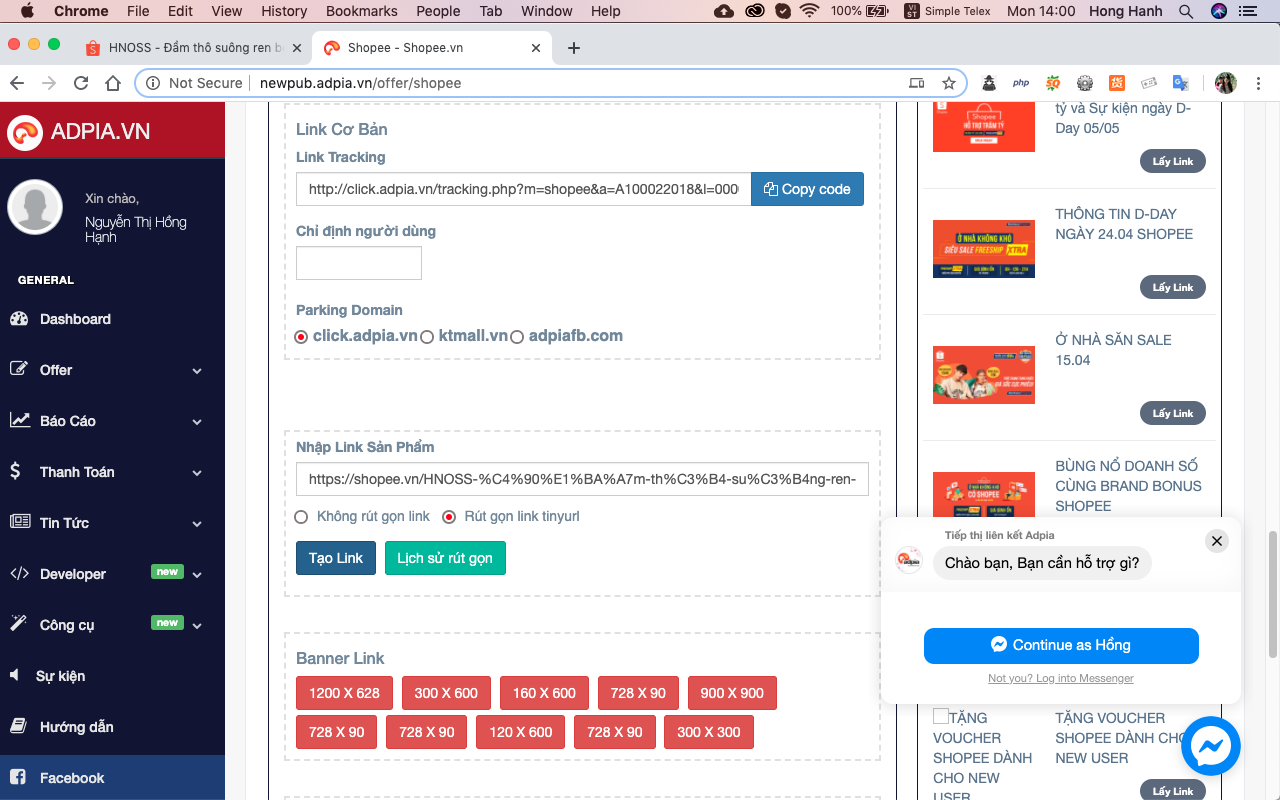The width and height of the screenshot is (1280, 800).
Task: Select Không rút gọn link option
Action: coord(301,517)
